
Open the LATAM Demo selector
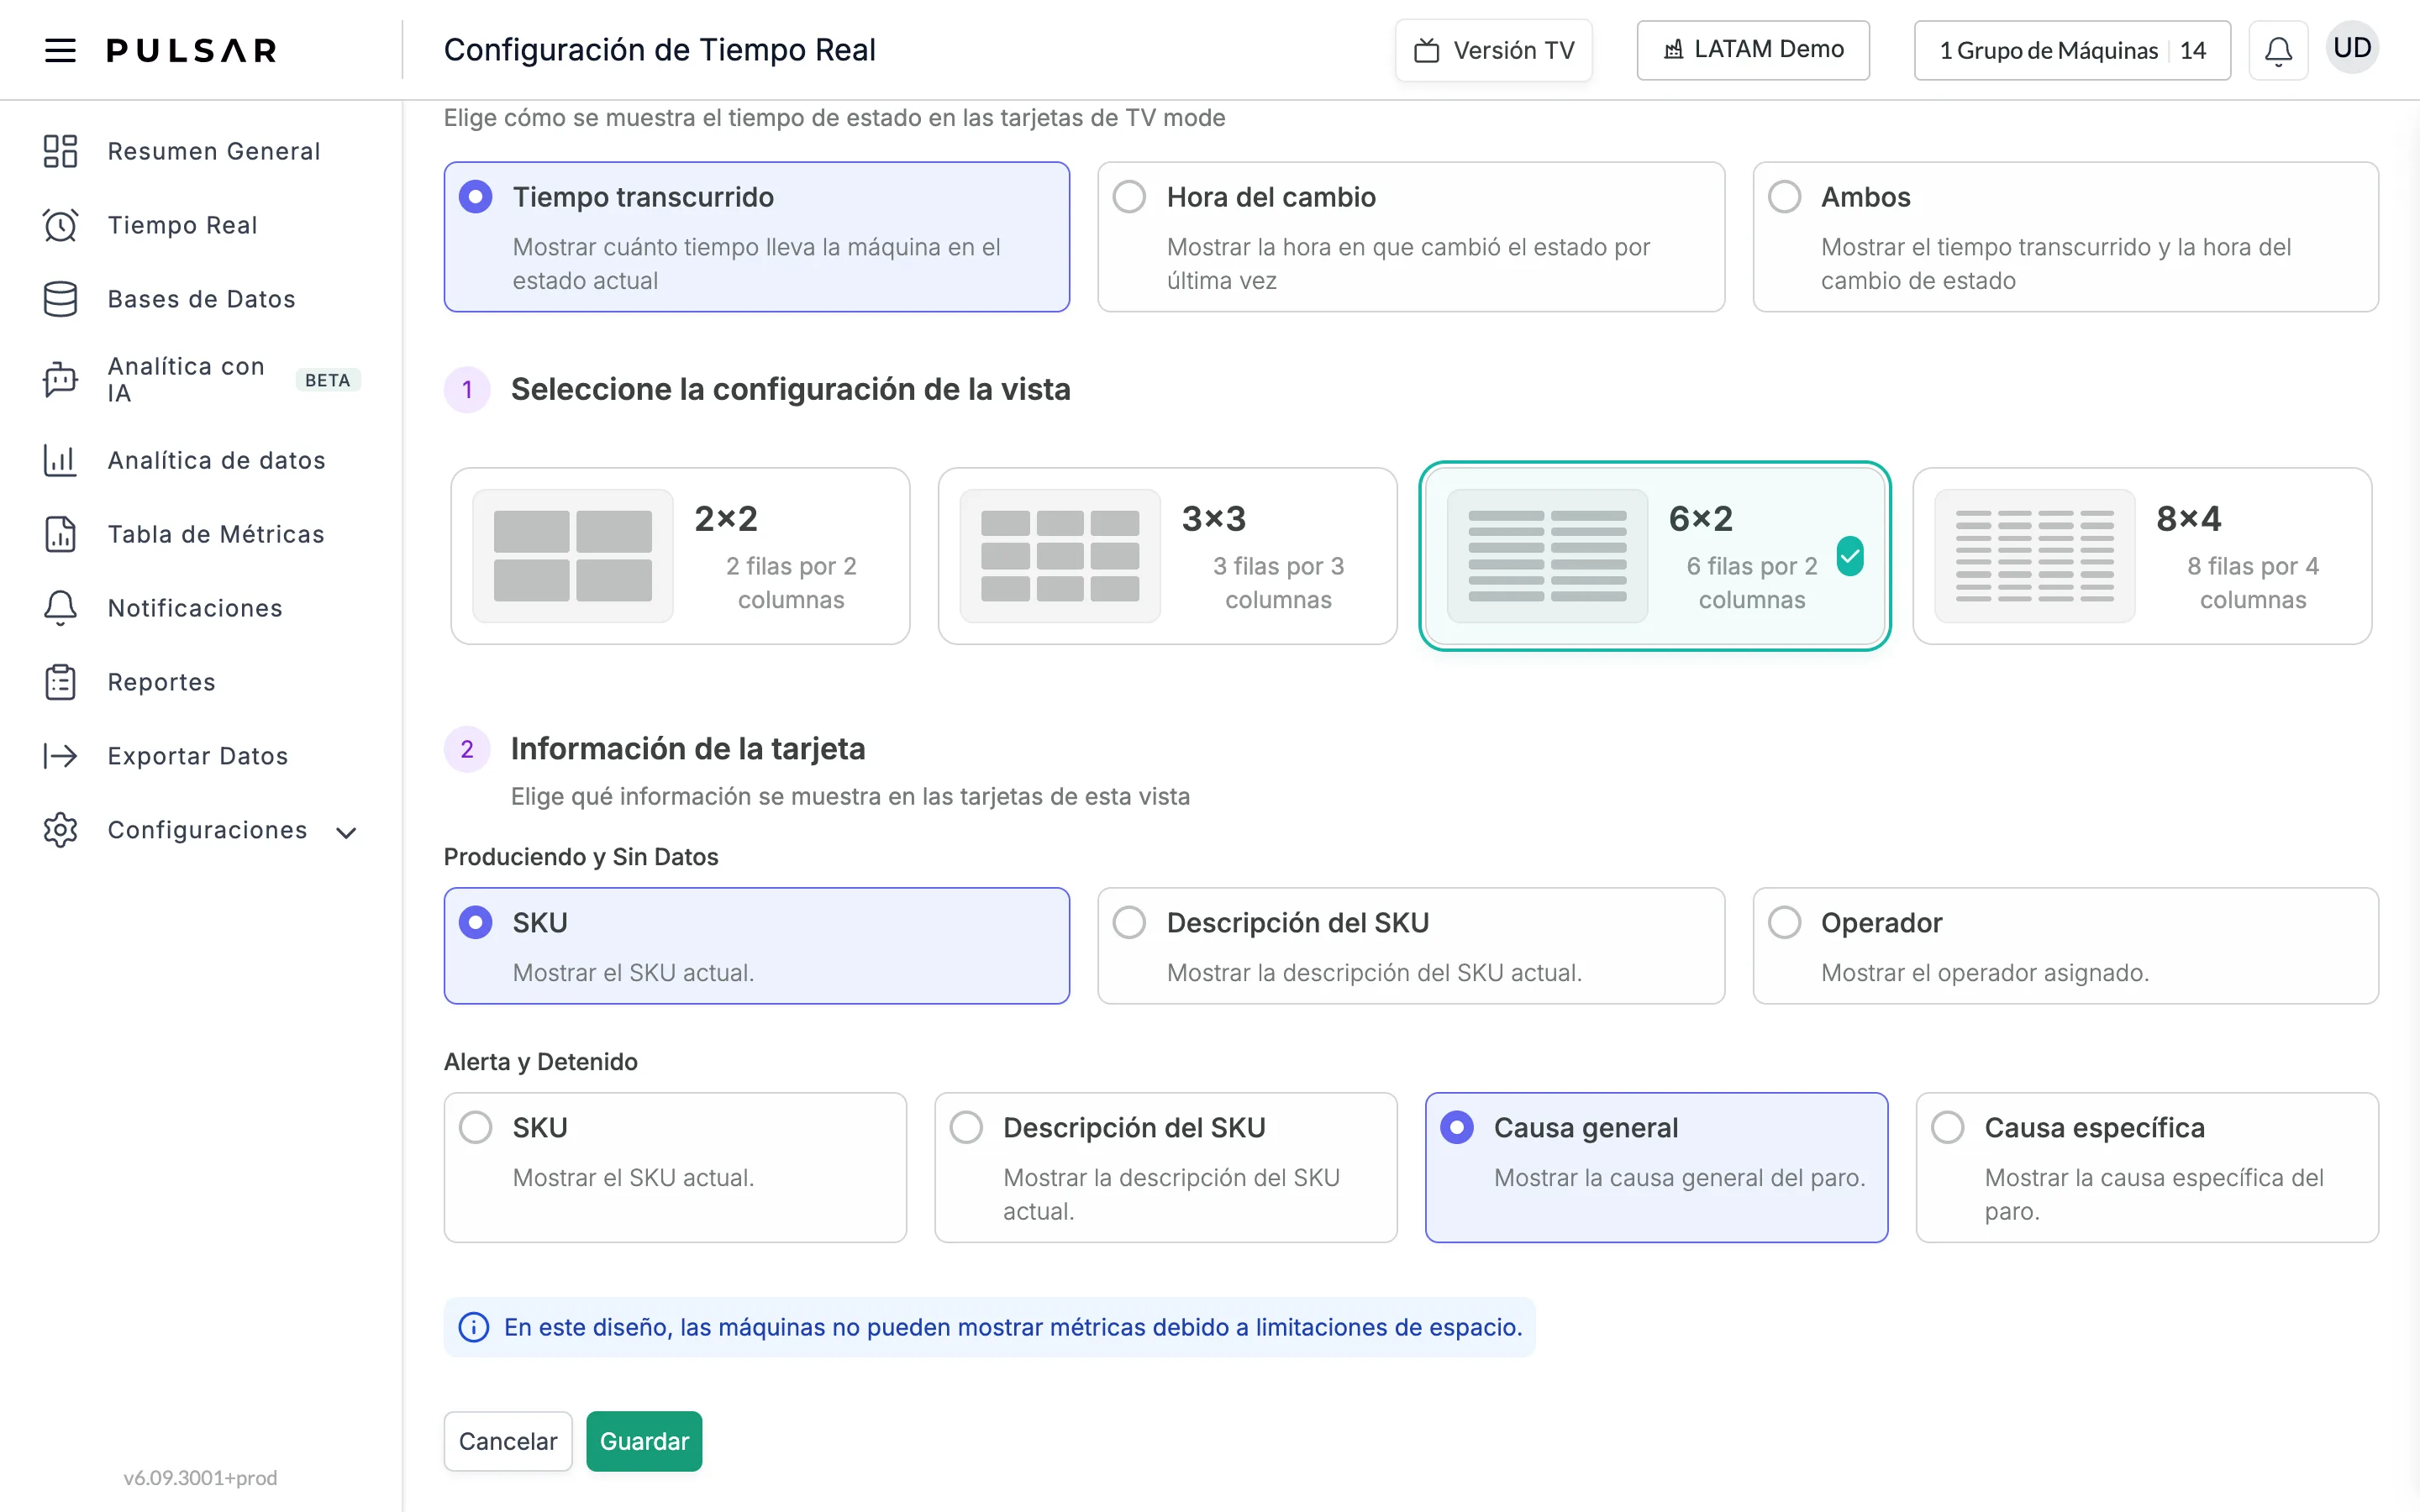click(1753, 50)
